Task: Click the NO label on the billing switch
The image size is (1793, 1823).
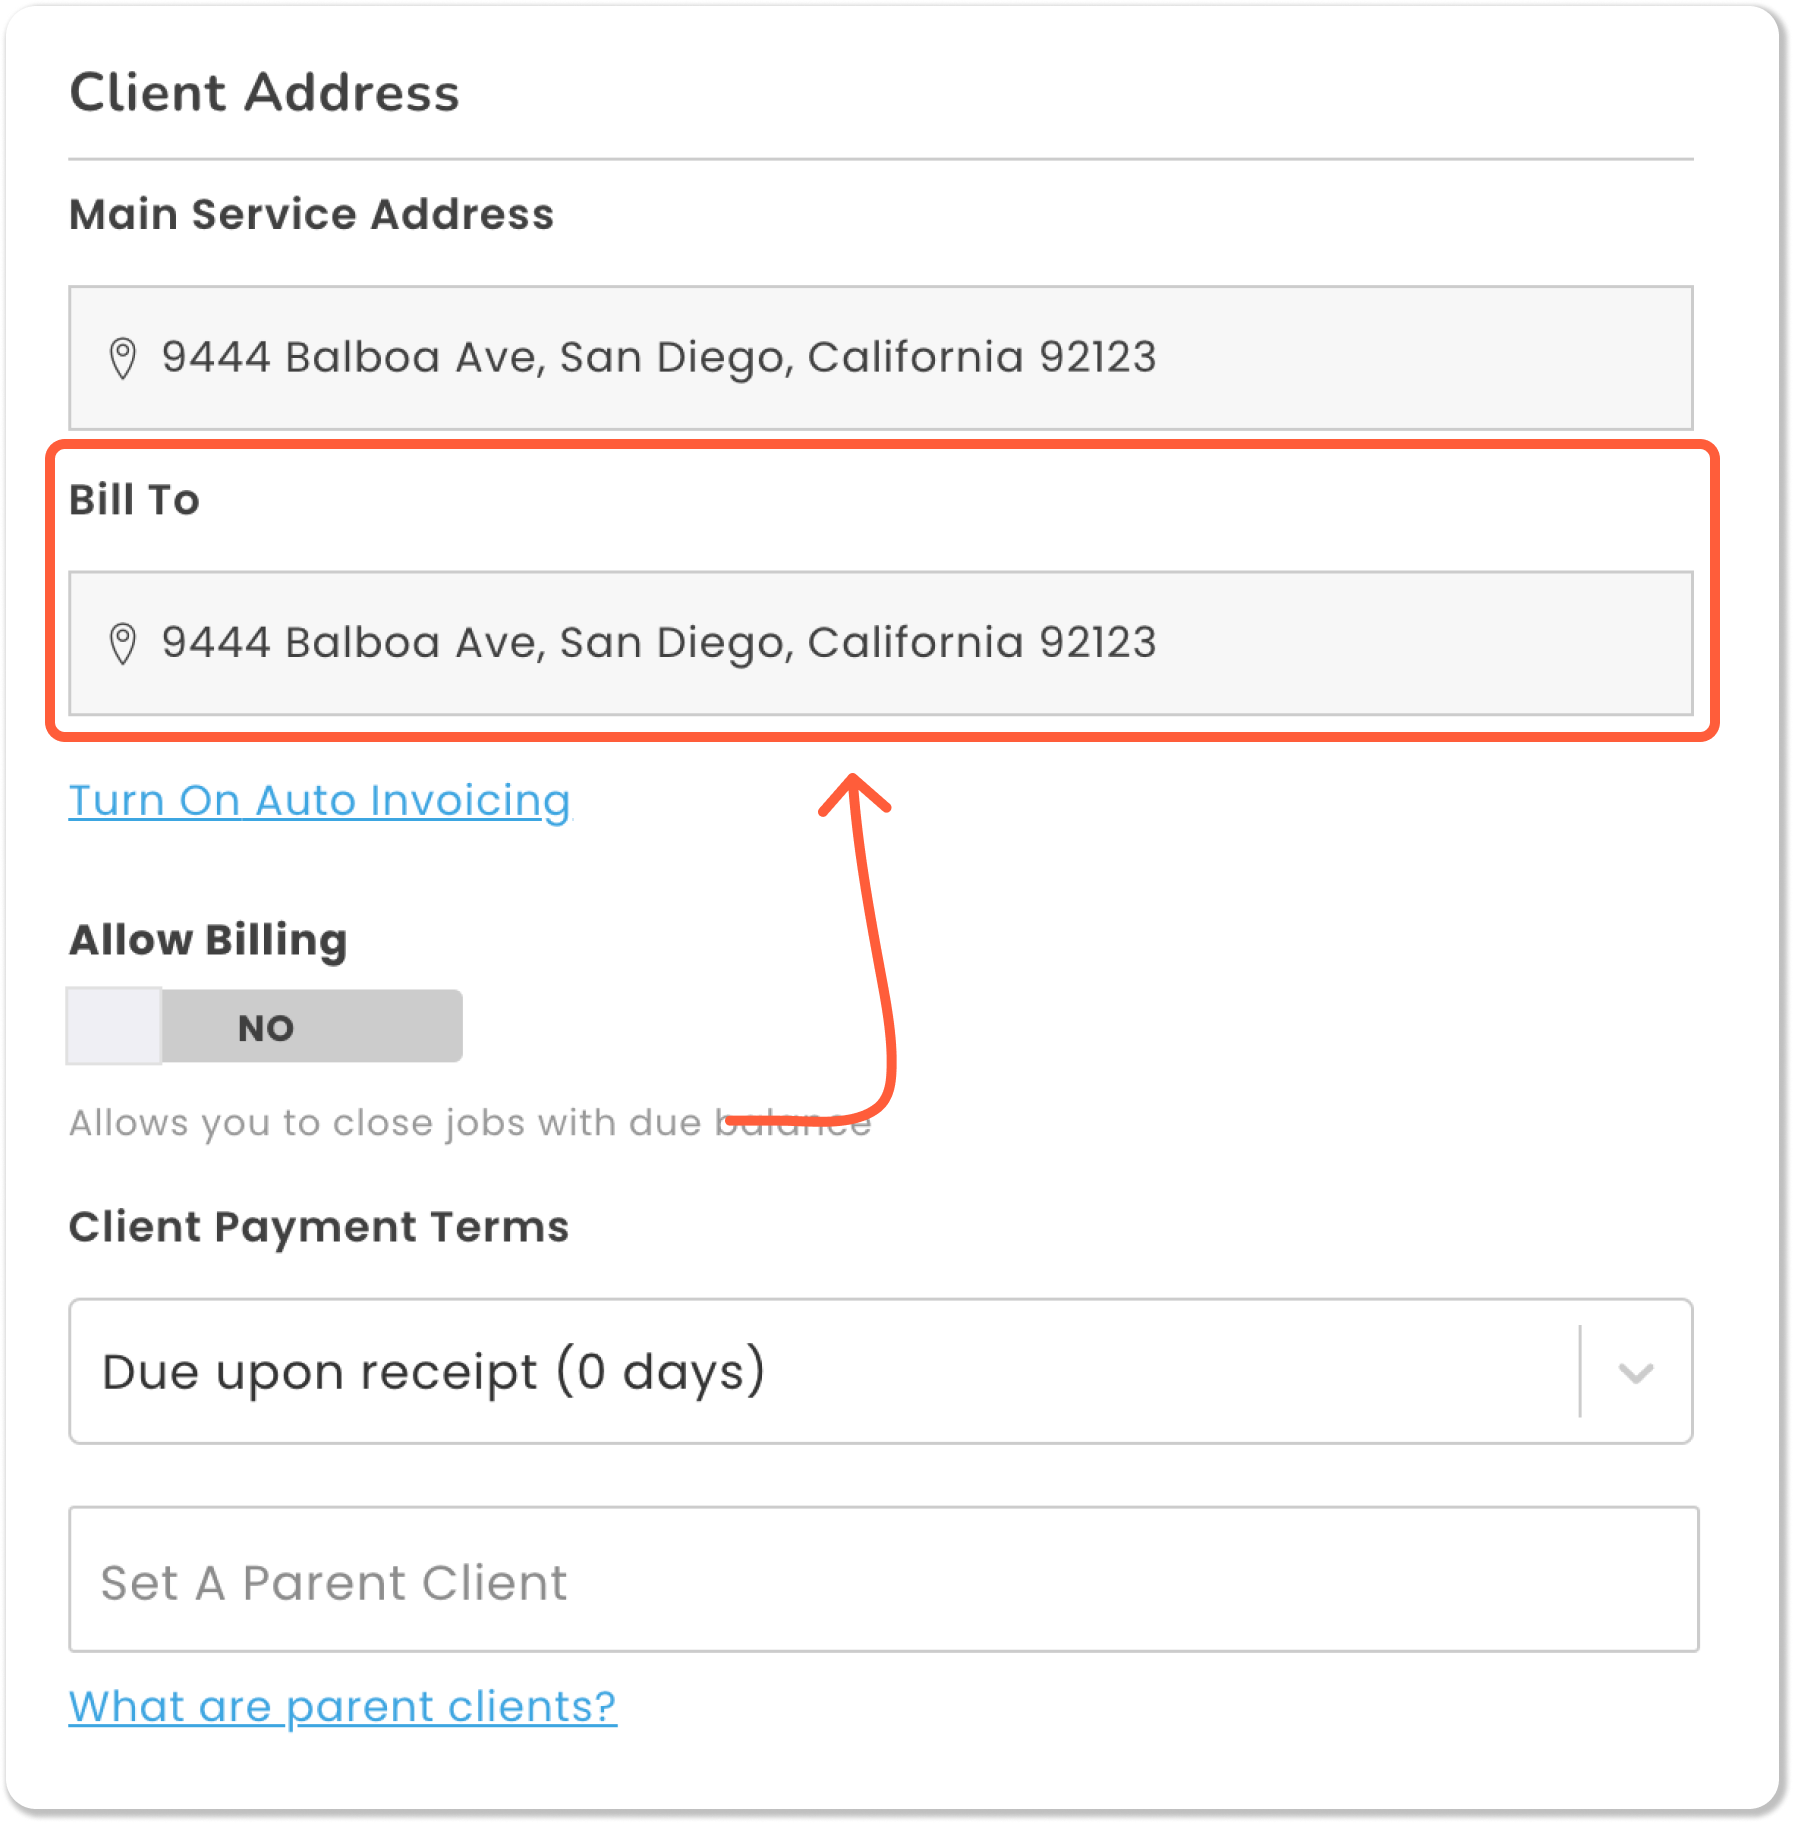Action: tap(266, 1028)
